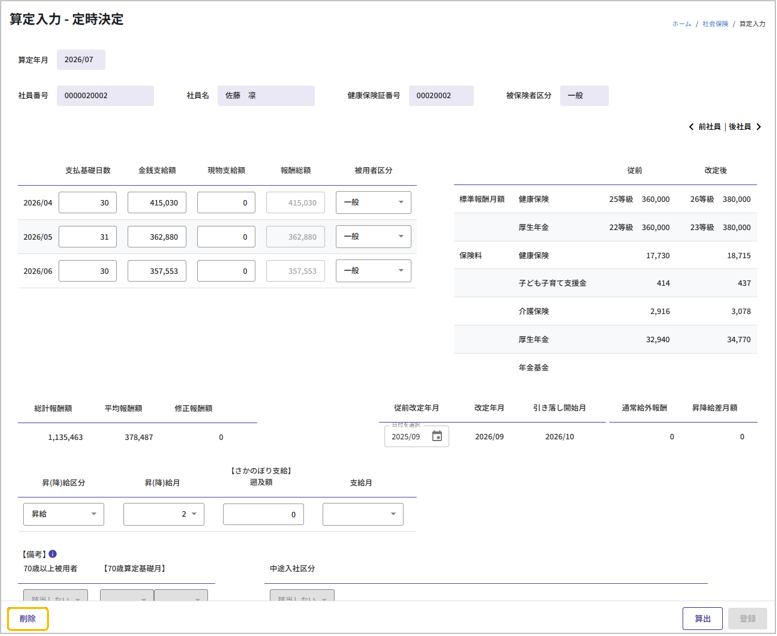Click the 社会保険 breadcrumb link
The width and height of the screenshot is (777, 636).
[715, 23]
